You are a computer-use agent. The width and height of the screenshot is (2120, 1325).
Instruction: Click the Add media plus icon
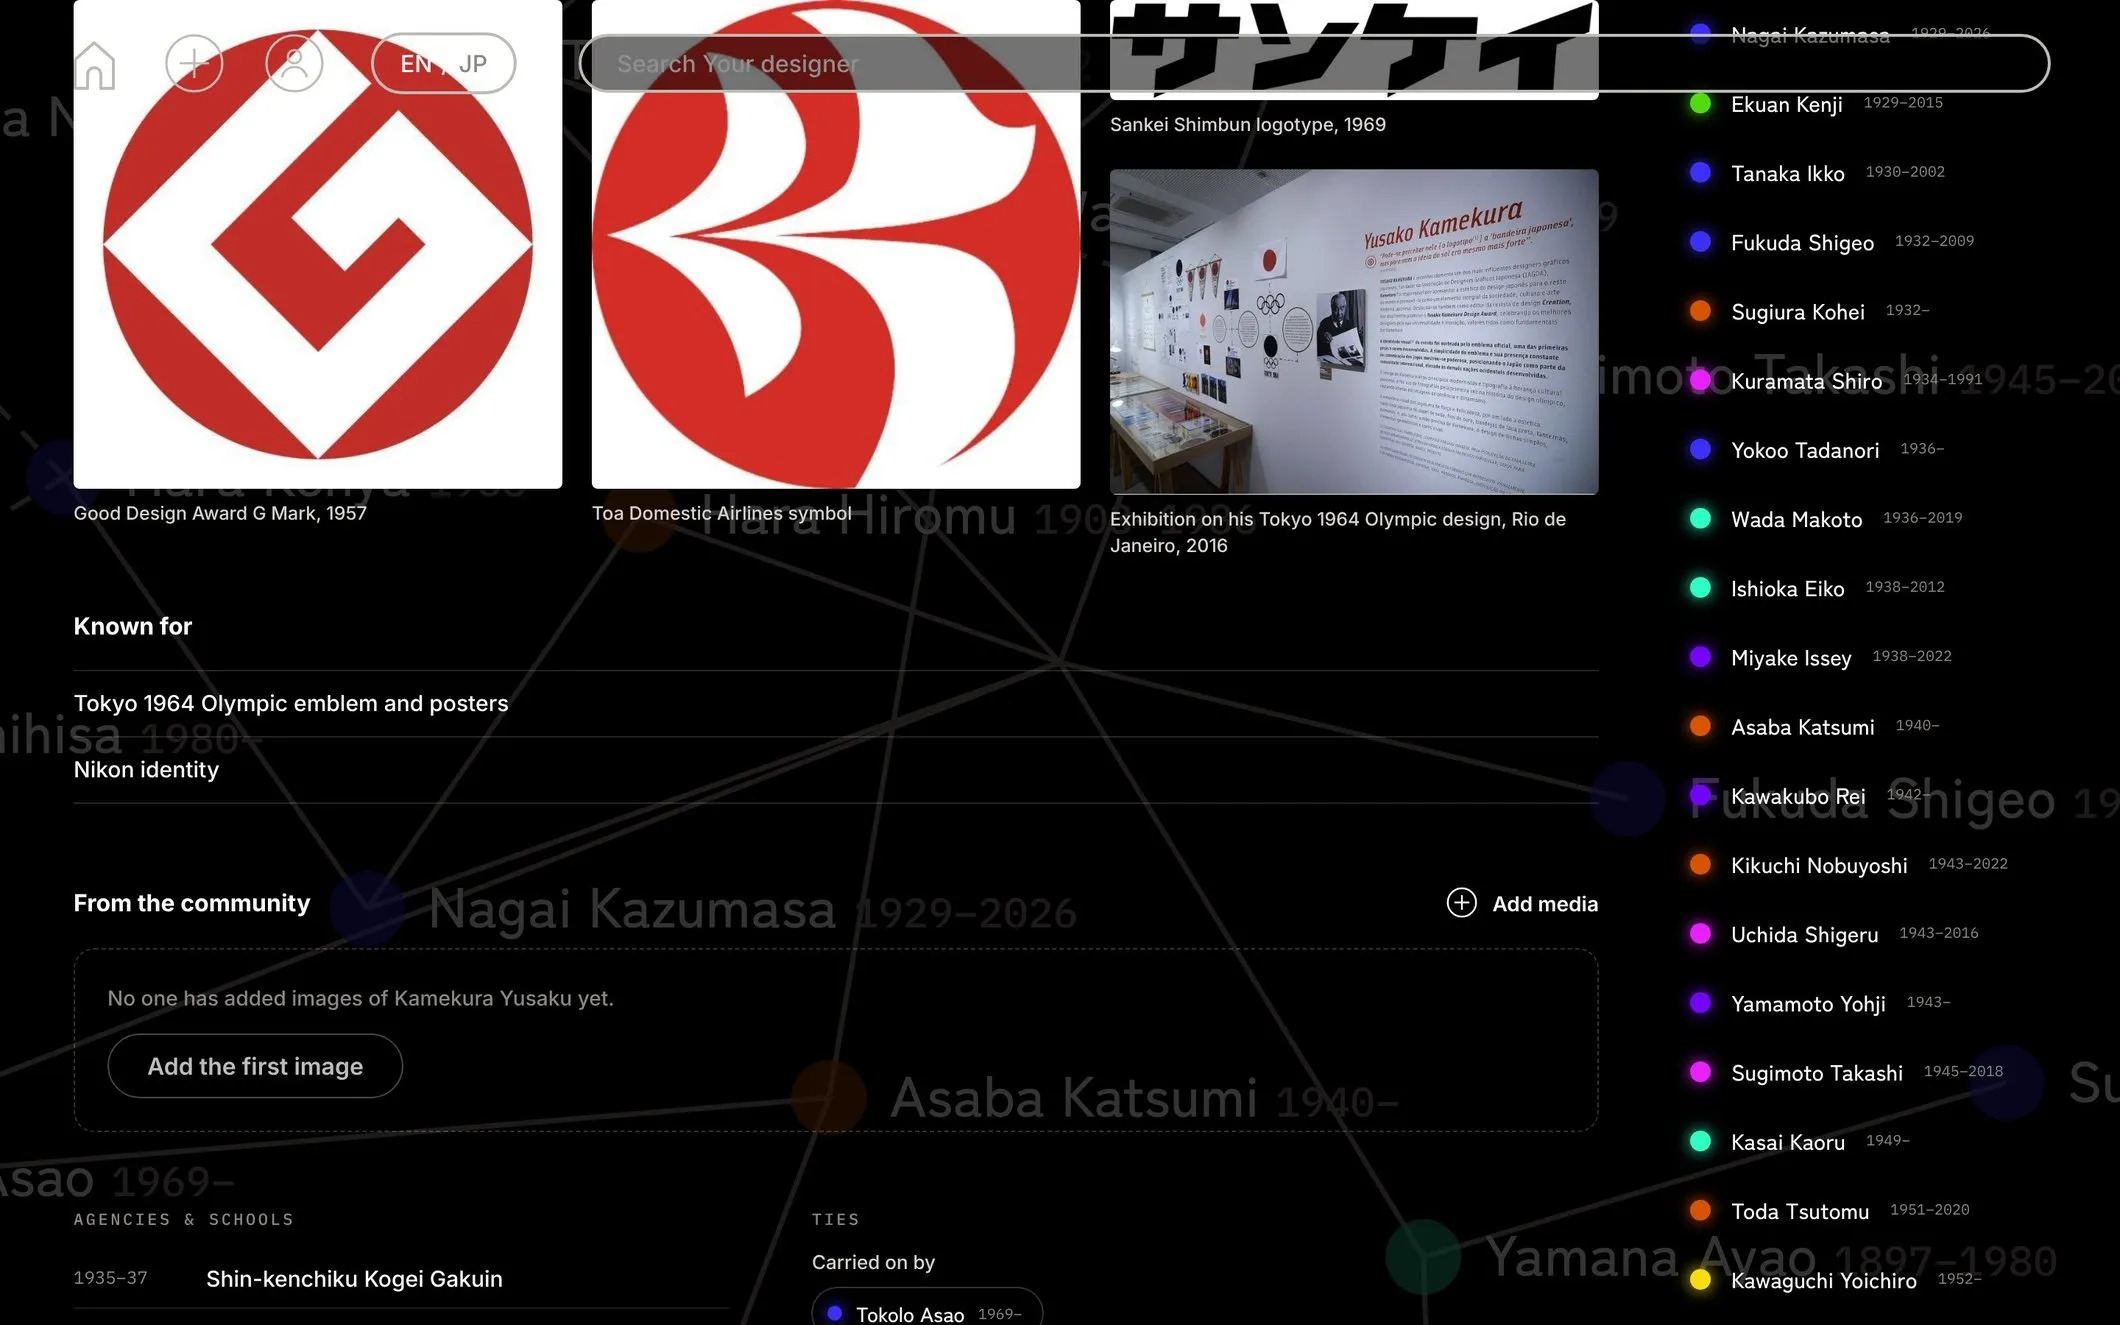click(1461, 903)
